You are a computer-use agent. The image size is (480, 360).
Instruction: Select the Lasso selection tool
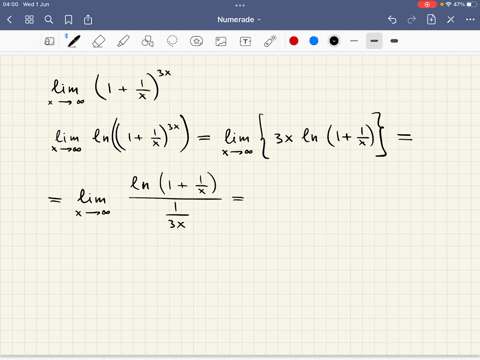click(x=172, y=41)
